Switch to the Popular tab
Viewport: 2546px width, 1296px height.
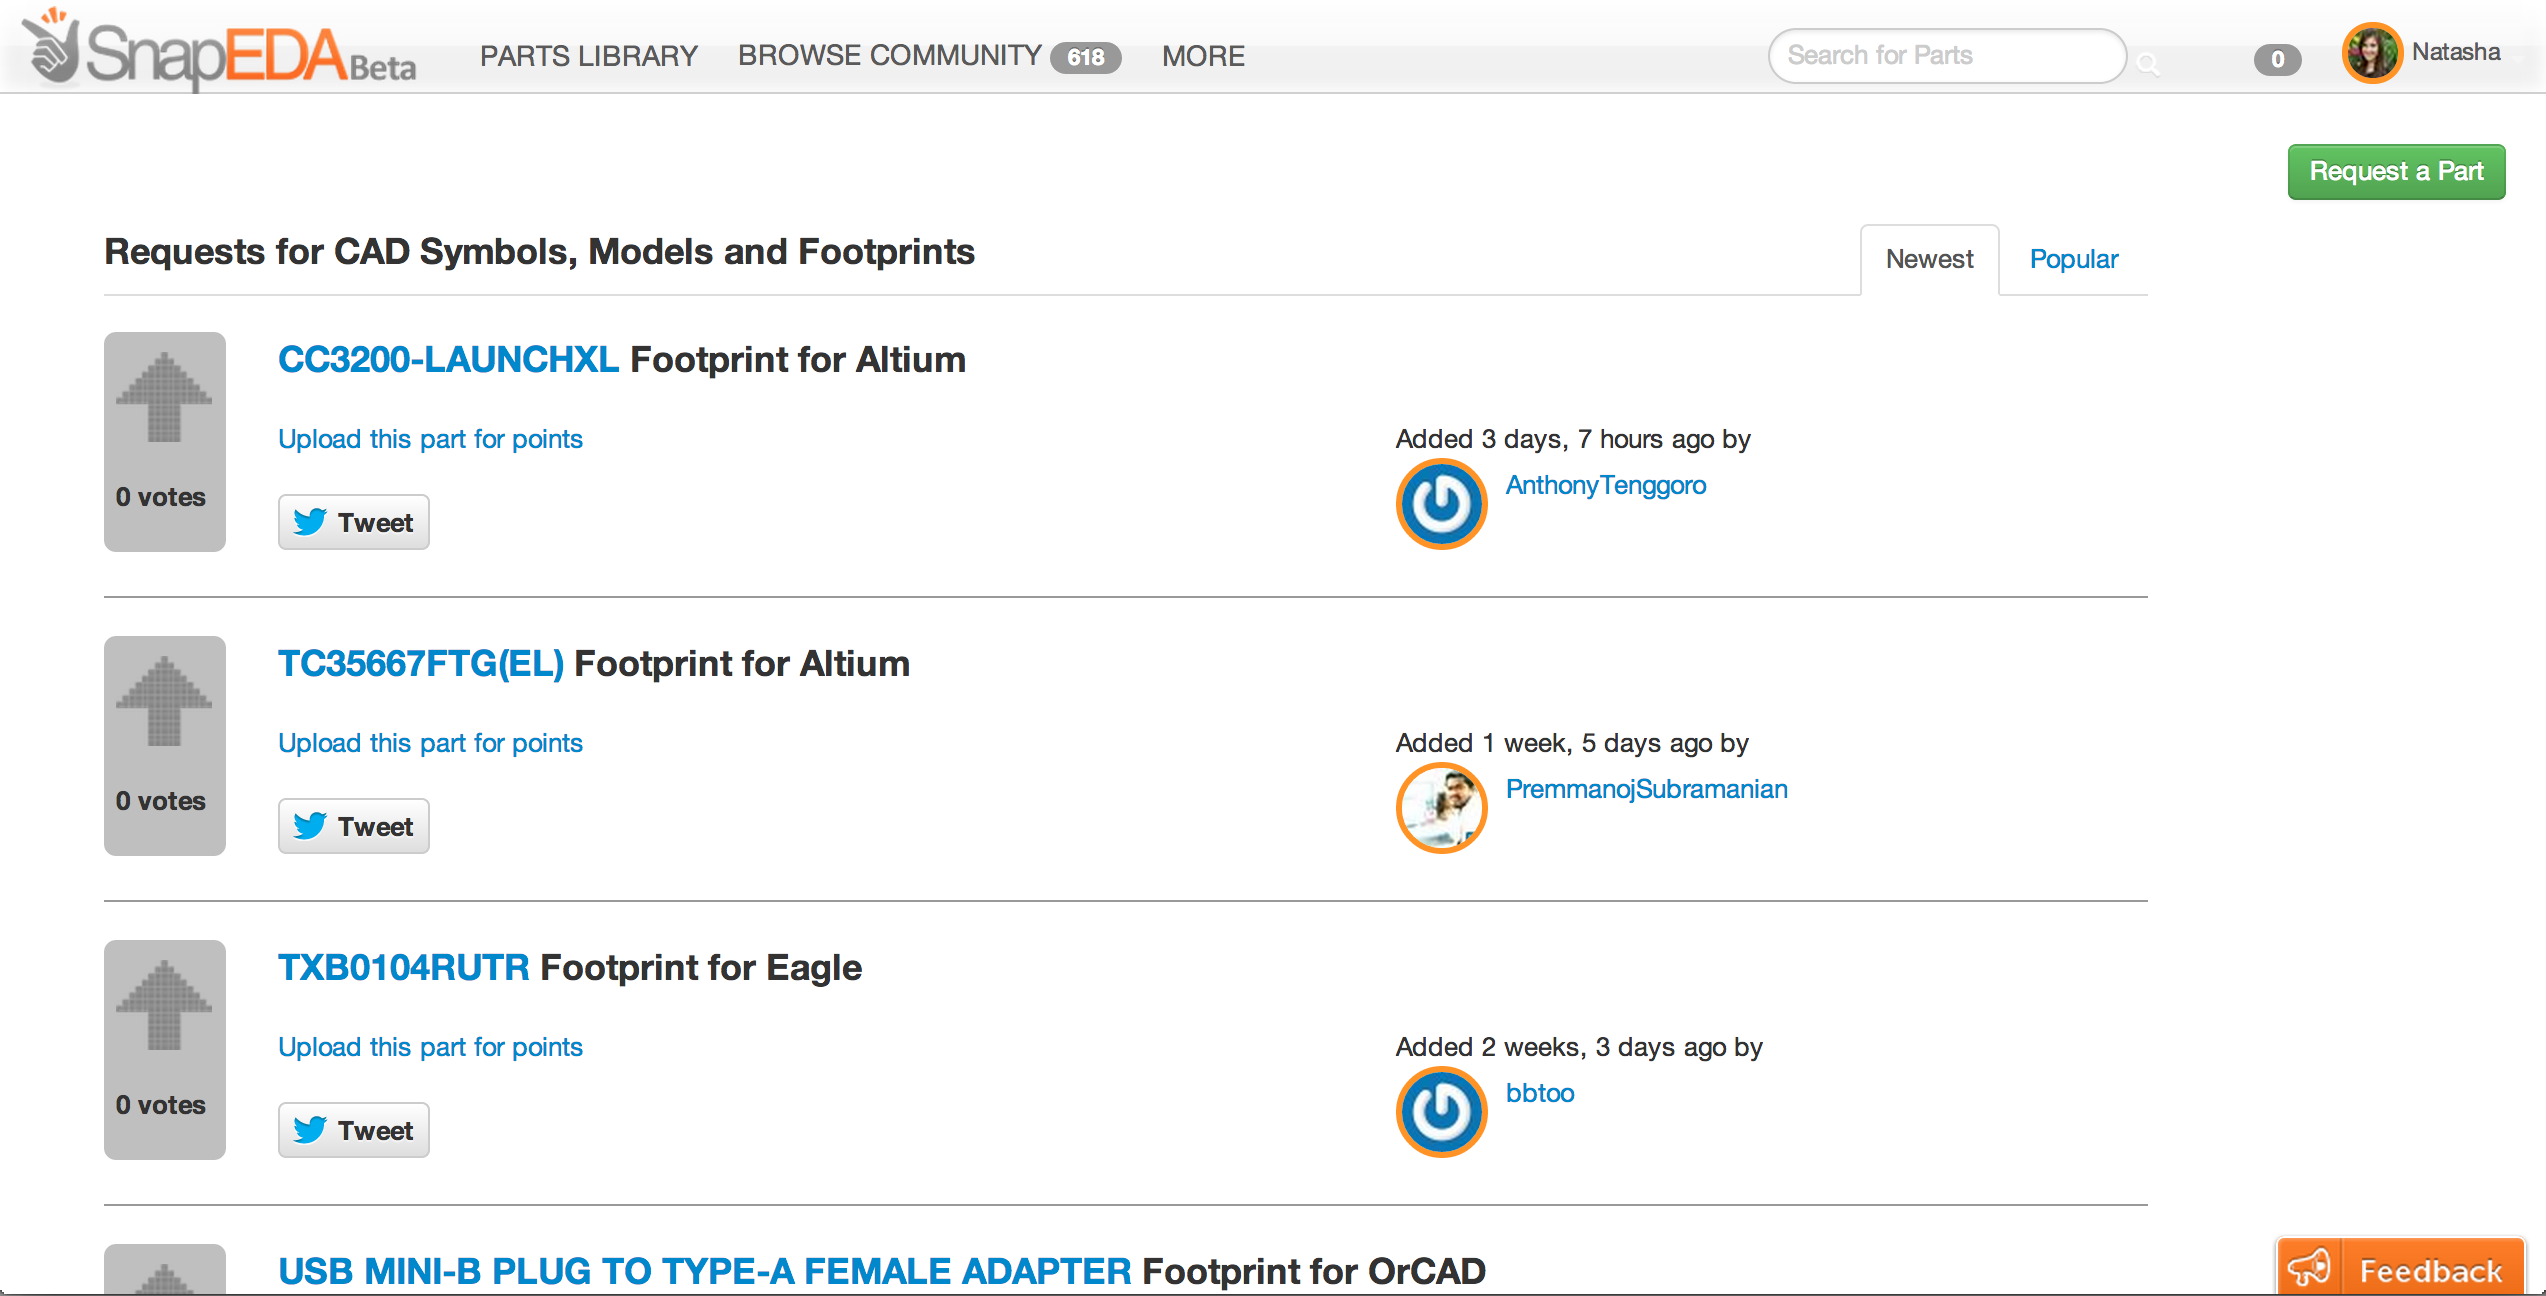(2073, 259)
